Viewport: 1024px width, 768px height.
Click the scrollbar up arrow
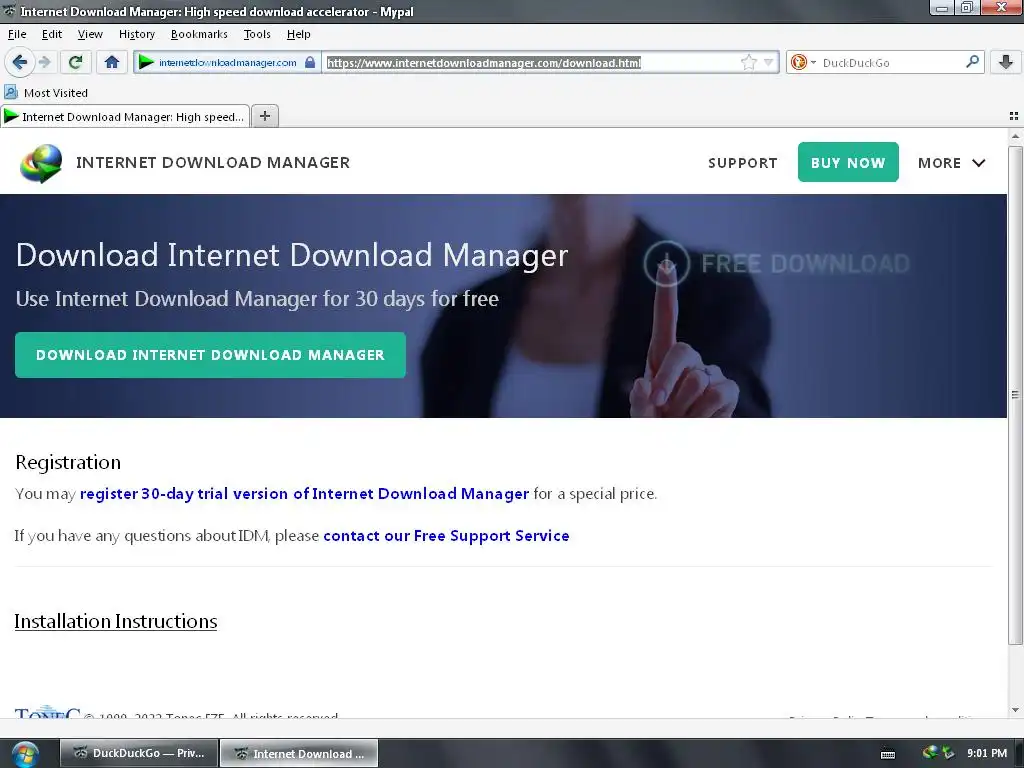tap(1015, 136)
